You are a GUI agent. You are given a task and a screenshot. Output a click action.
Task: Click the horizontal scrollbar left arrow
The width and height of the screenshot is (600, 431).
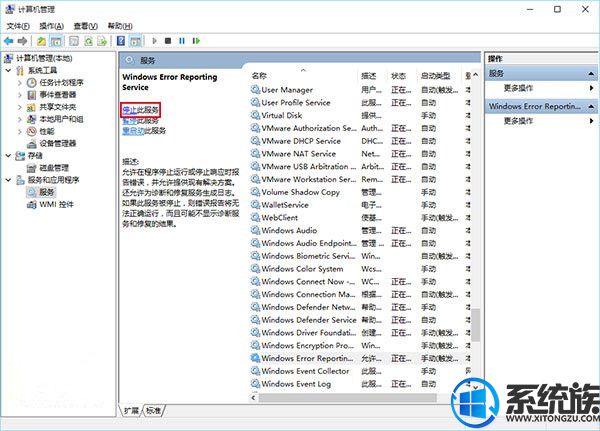(254, 398)
